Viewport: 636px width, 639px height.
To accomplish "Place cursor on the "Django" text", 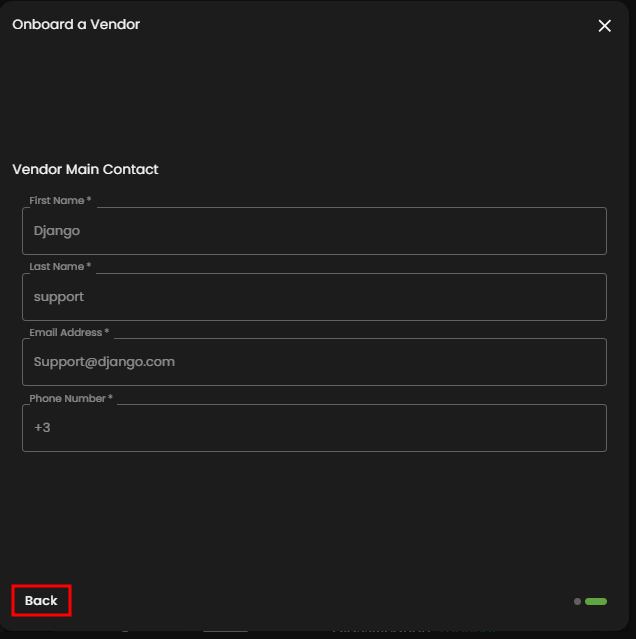I will [x=57, y=231].
